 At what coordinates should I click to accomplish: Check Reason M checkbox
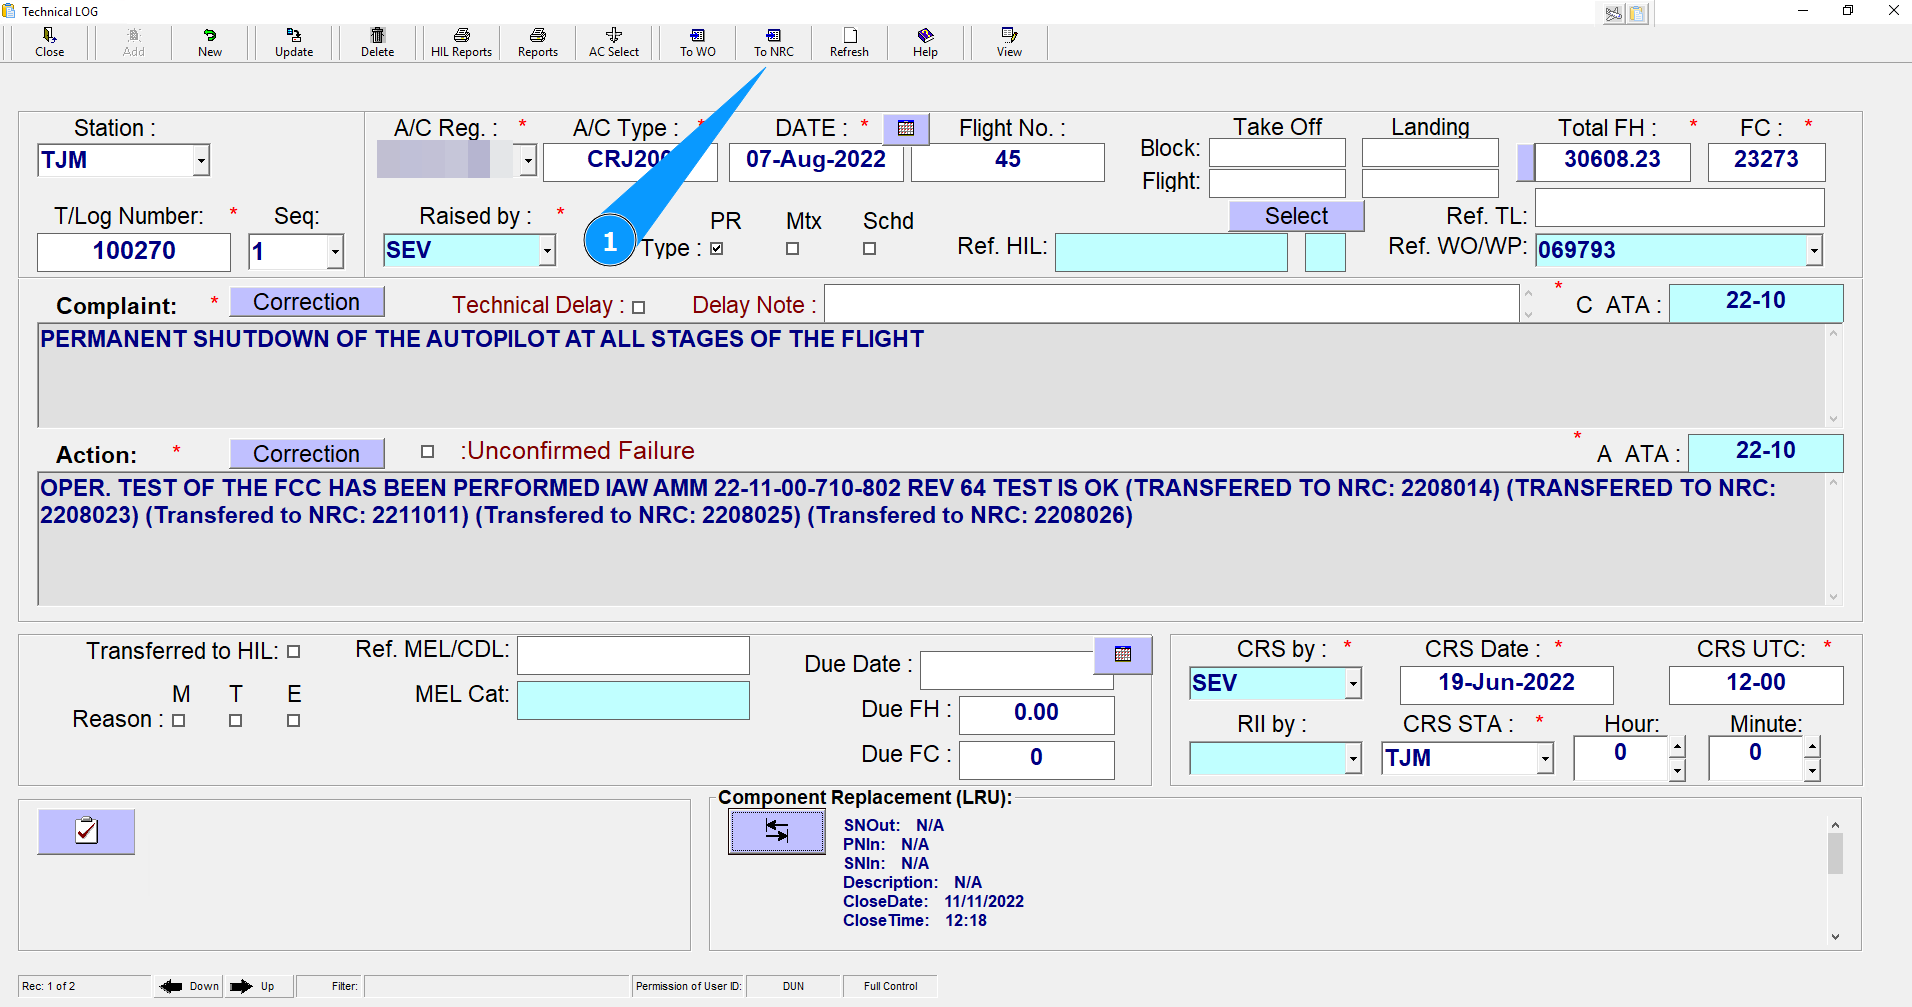tap(179, 721)
